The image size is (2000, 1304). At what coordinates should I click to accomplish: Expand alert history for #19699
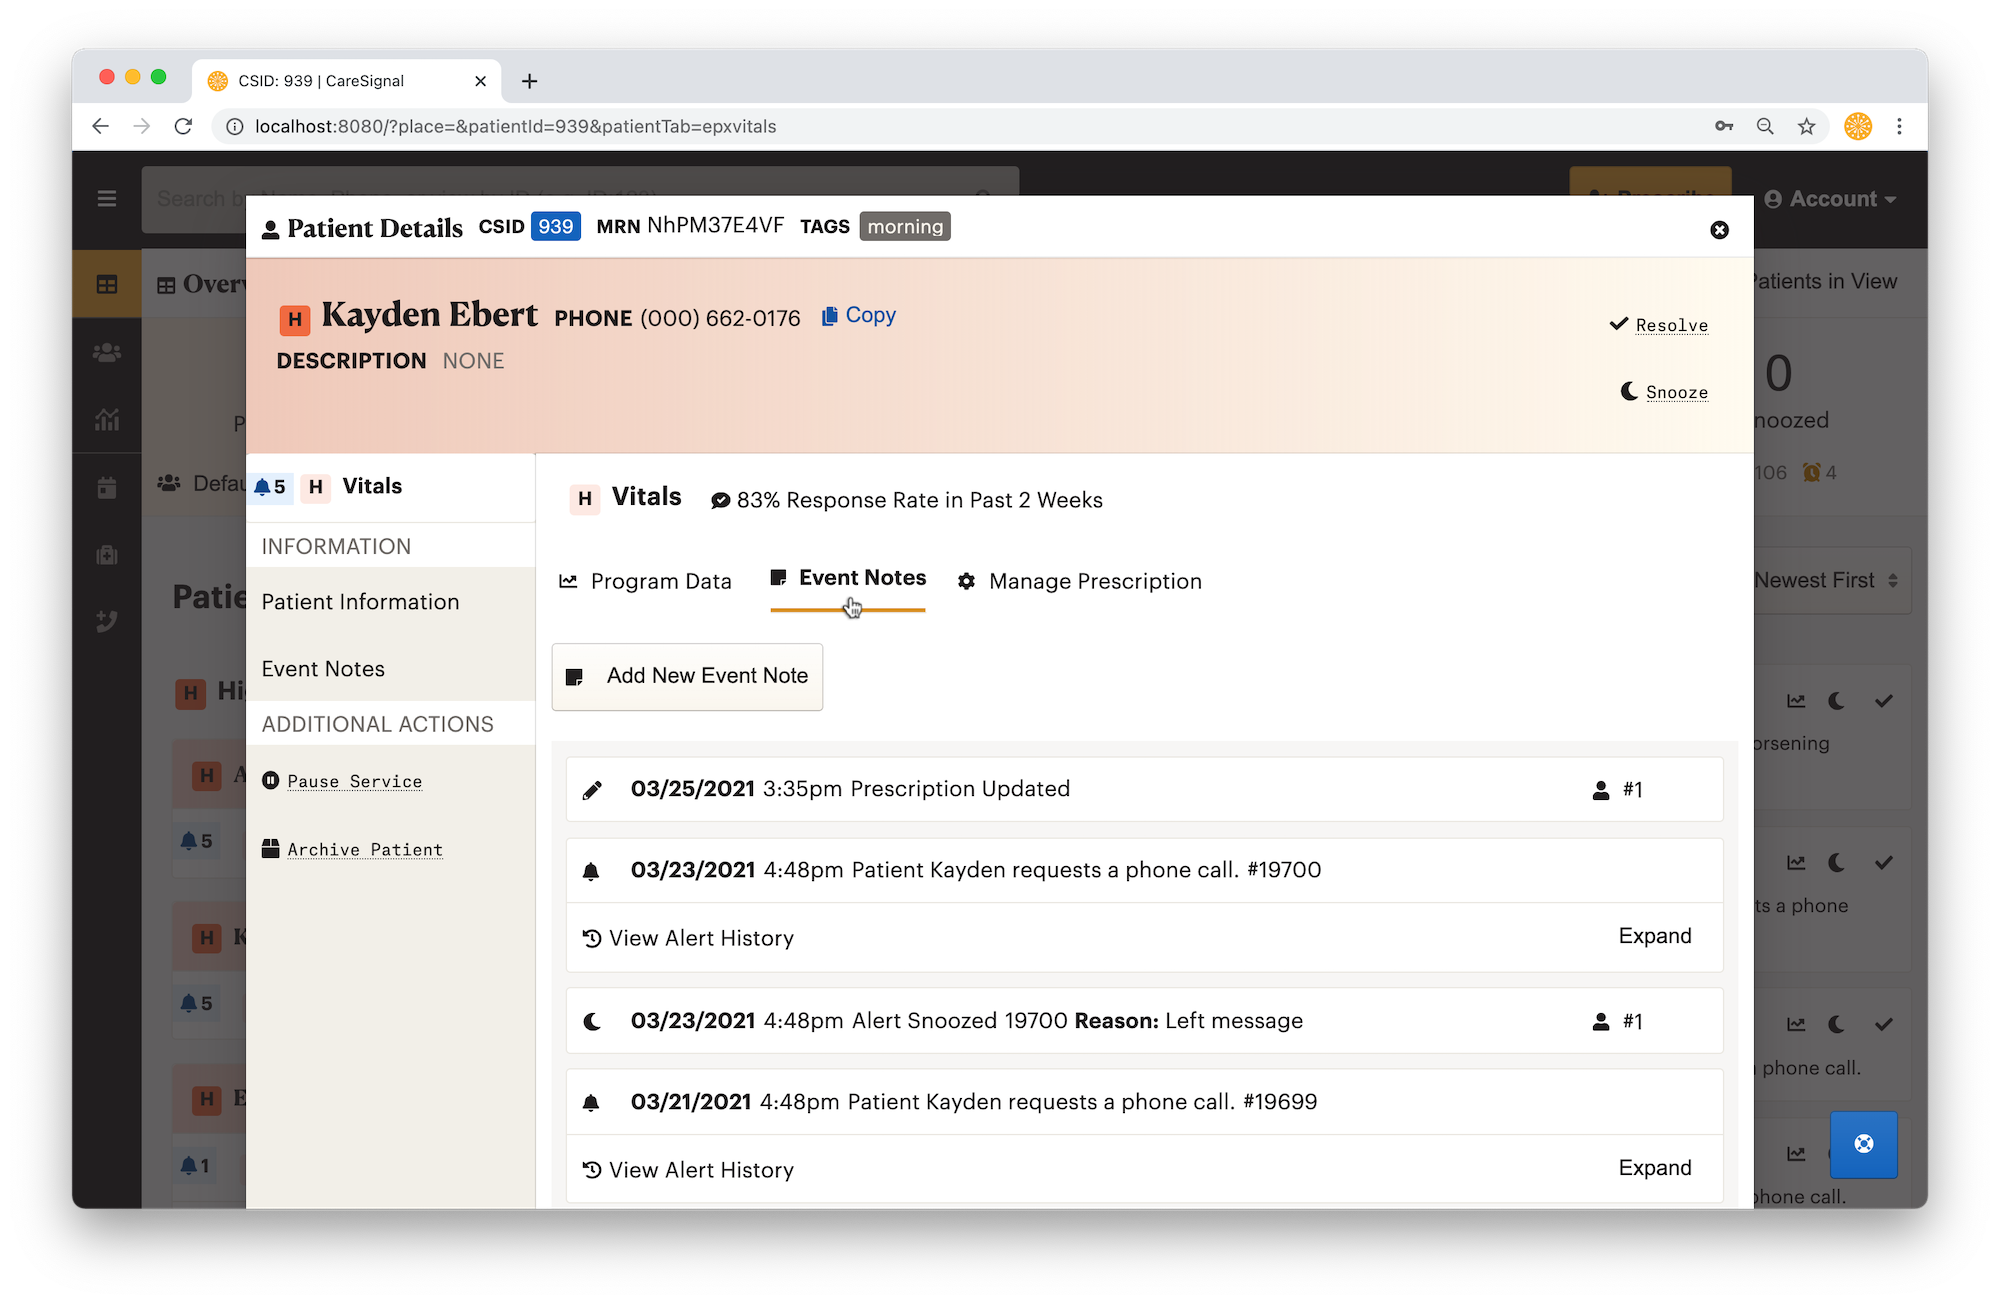[x=1655, y=1168]
